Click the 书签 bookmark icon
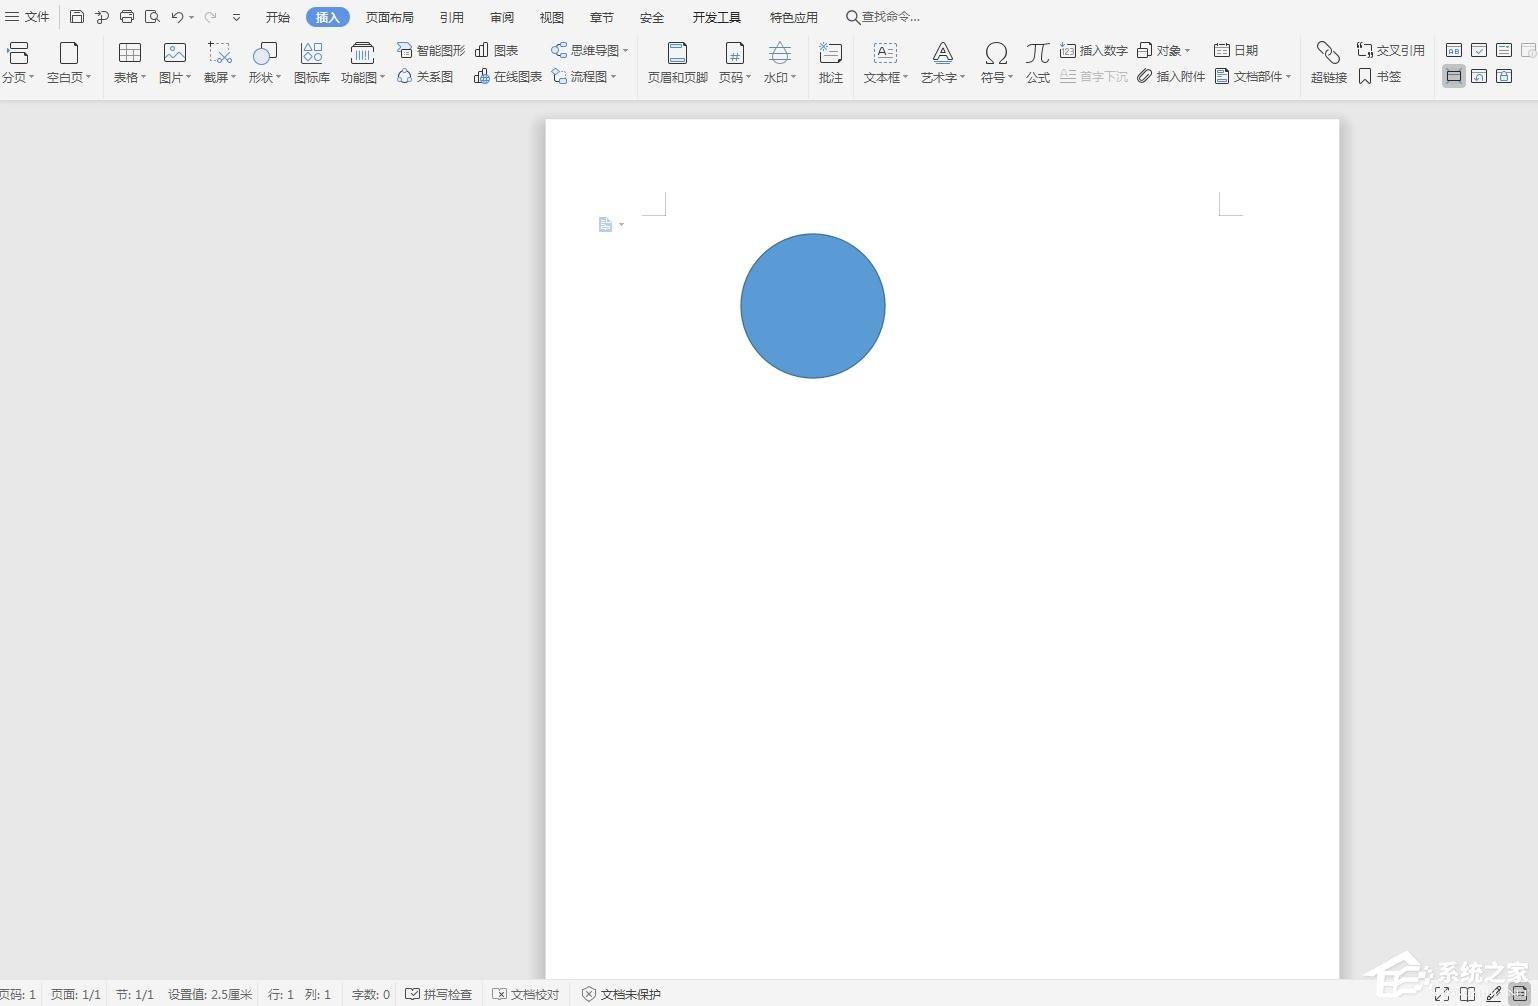 click(1380, 77)
